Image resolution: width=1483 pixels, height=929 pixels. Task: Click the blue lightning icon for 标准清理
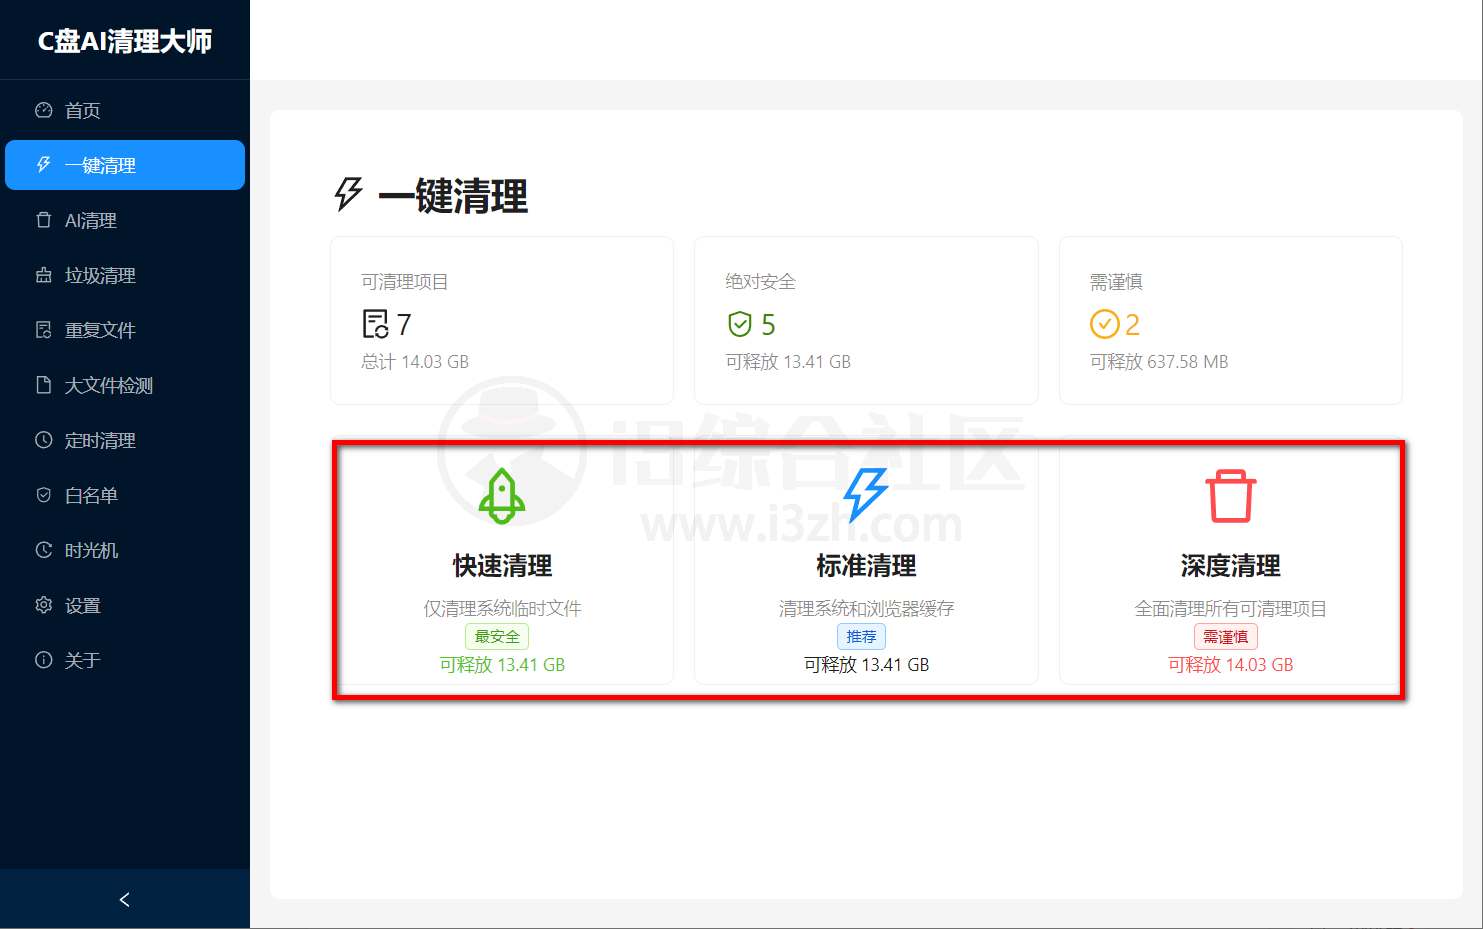coord(864,493)
